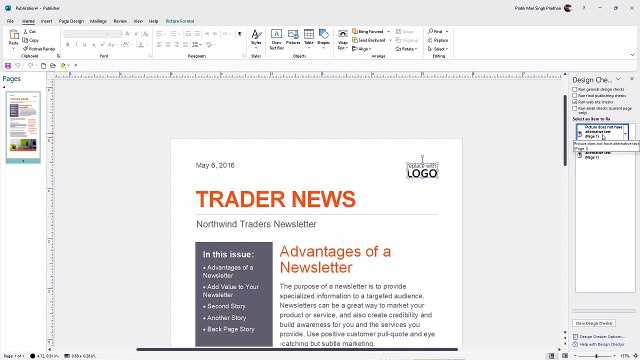Toggle Italic formatting
Viewport: 640px width, 360px height.
(76, 44)
